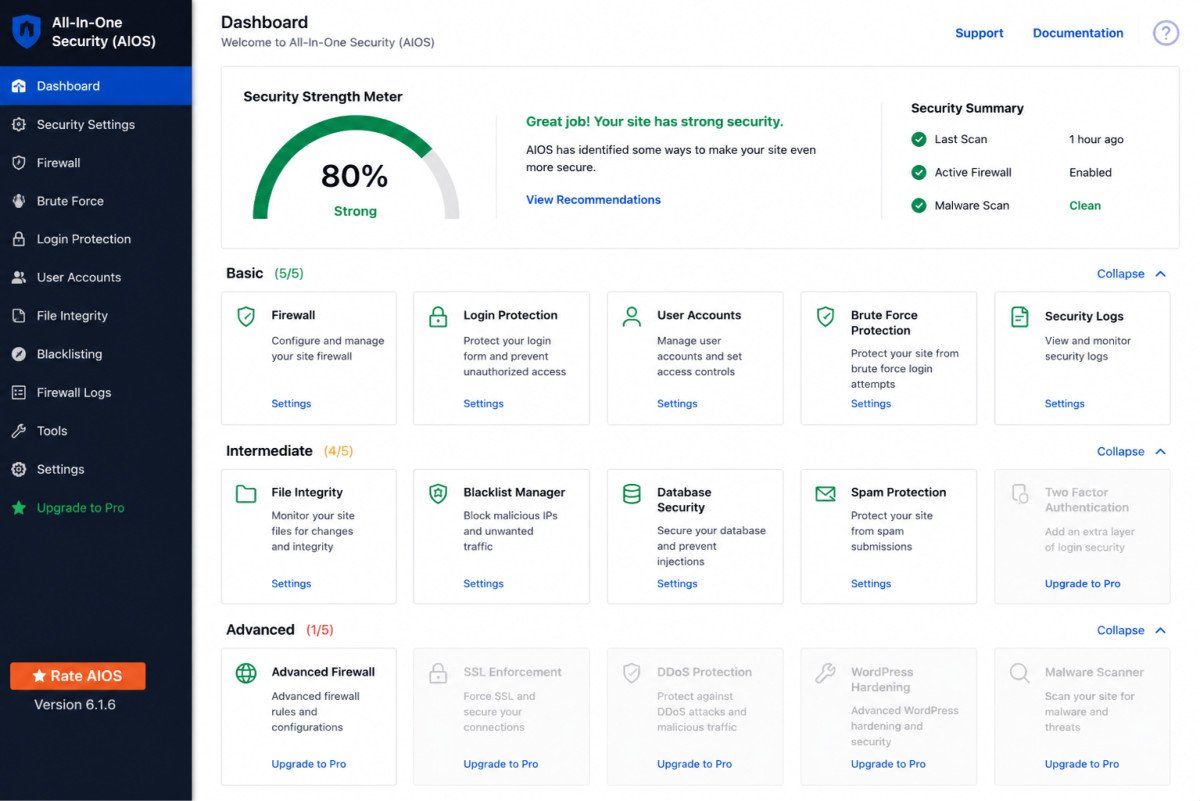This screenshot has width=1200, height=801.
Task: Click the Intermediate (4/5) count label
Action: coord(338,451)
